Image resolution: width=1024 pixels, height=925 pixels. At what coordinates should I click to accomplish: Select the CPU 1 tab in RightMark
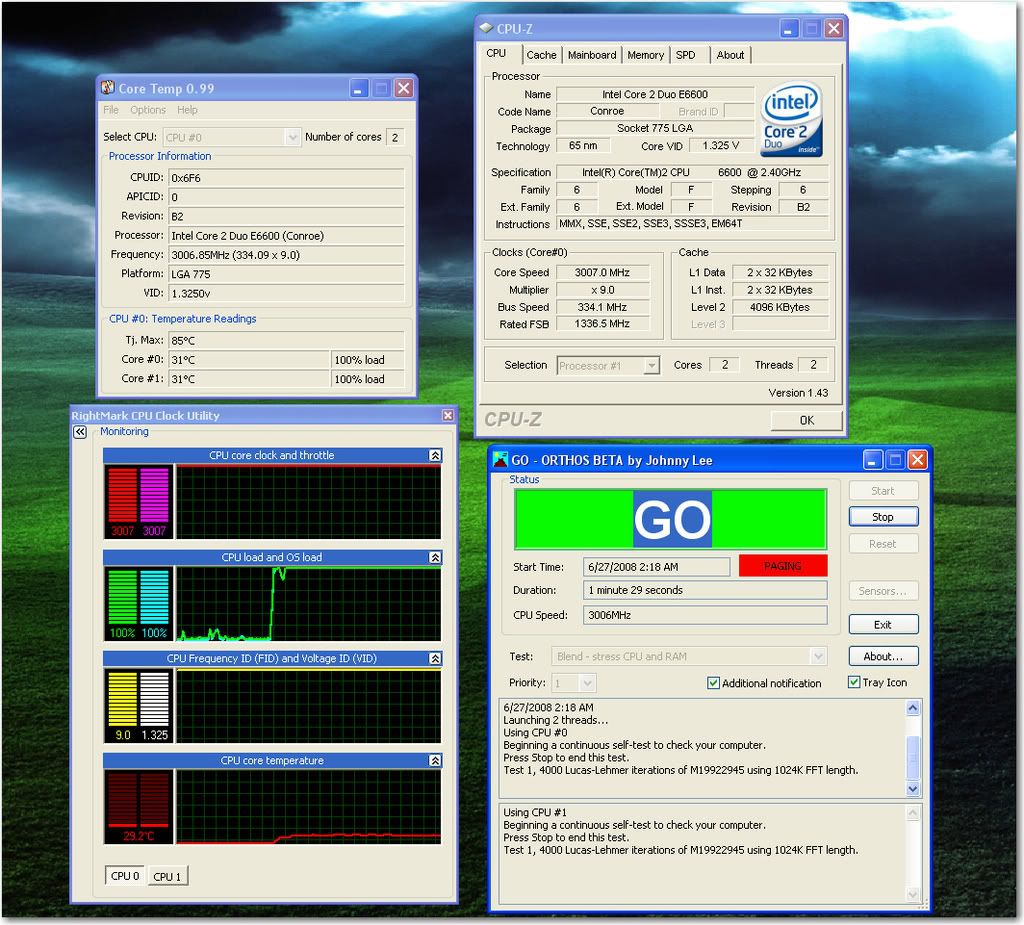pos(167,877)
